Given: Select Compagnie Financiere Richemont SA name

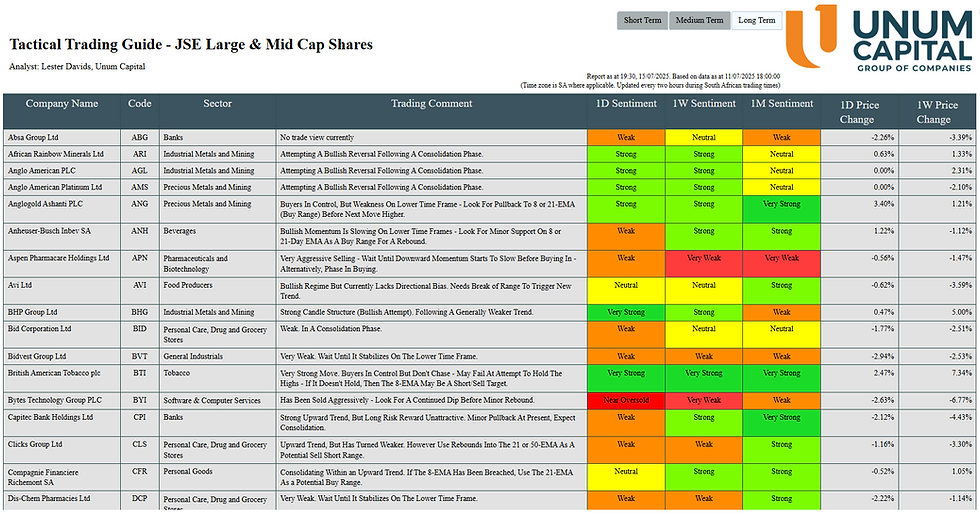Looking at the screenshot, I should pyautogui.click(x=43, y=477).
